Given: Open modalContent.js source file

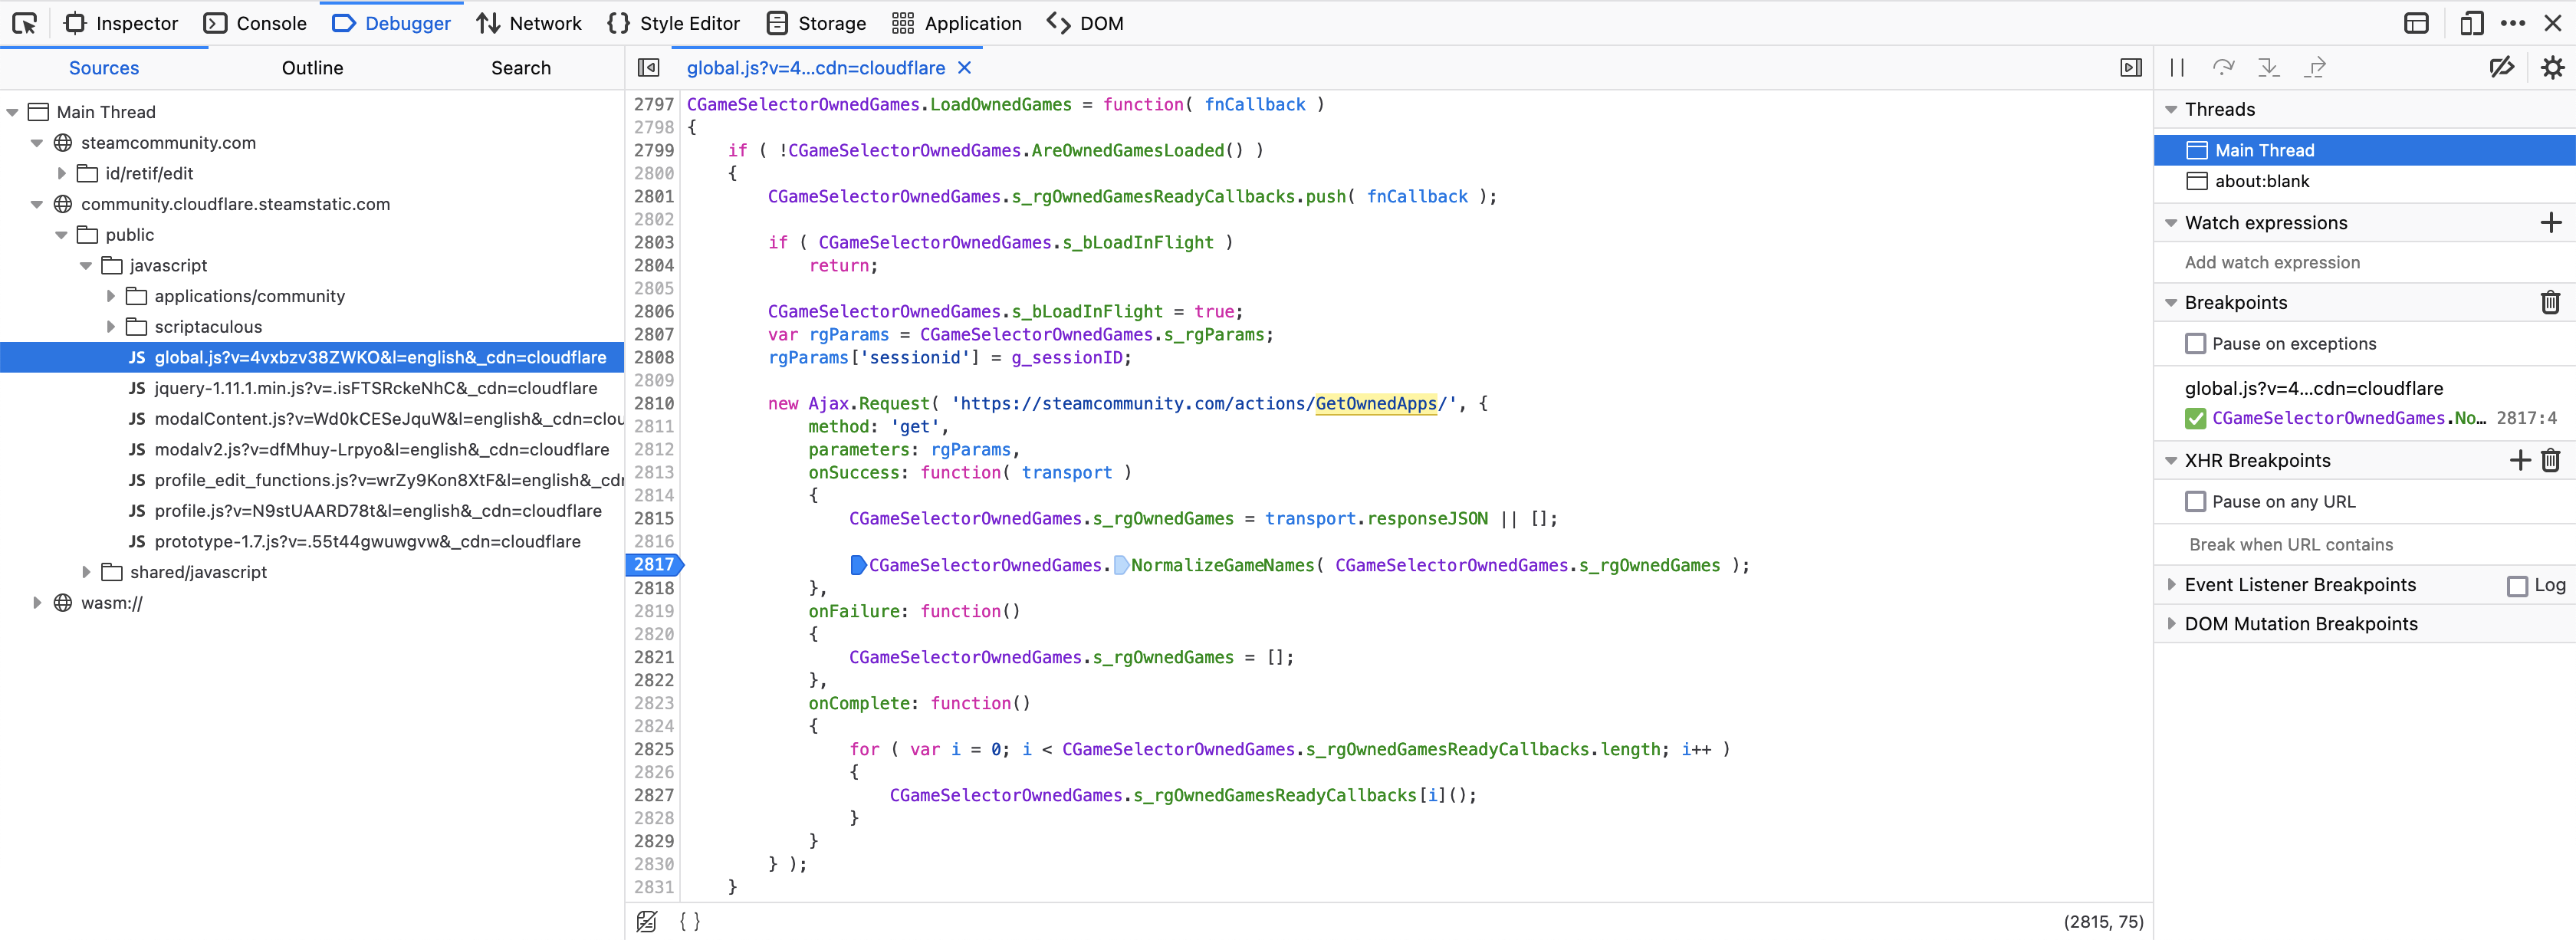Looking at the screenshot, I should (x=389, y=419).
